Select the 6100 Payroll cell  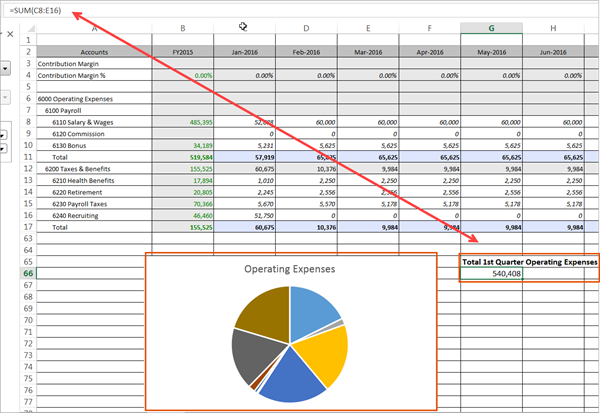tap(94, 111)
